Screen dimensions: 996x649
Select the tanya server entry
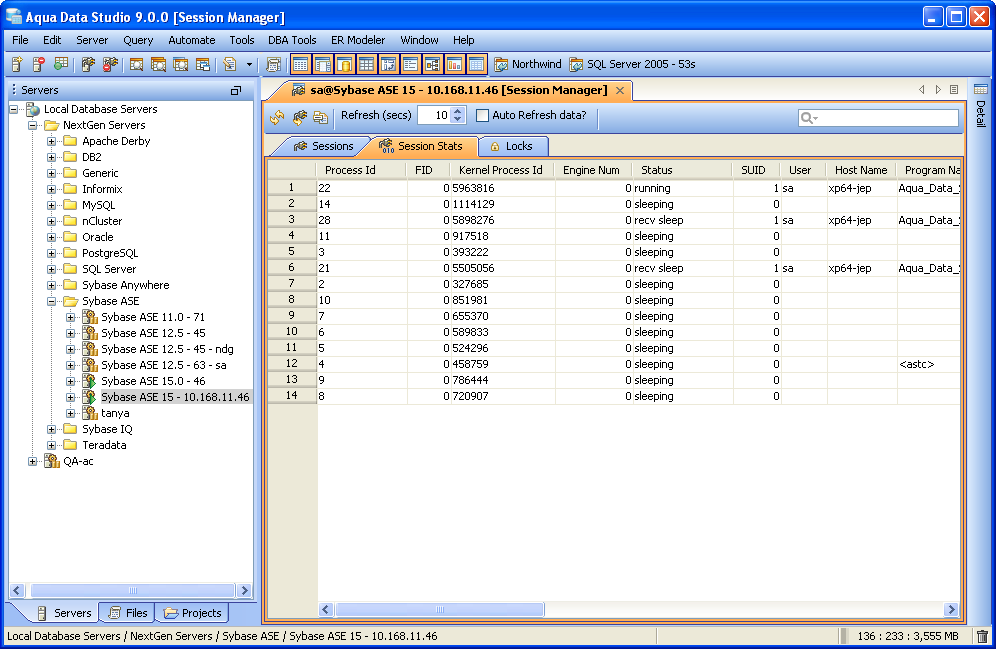[x=115, y=413]
